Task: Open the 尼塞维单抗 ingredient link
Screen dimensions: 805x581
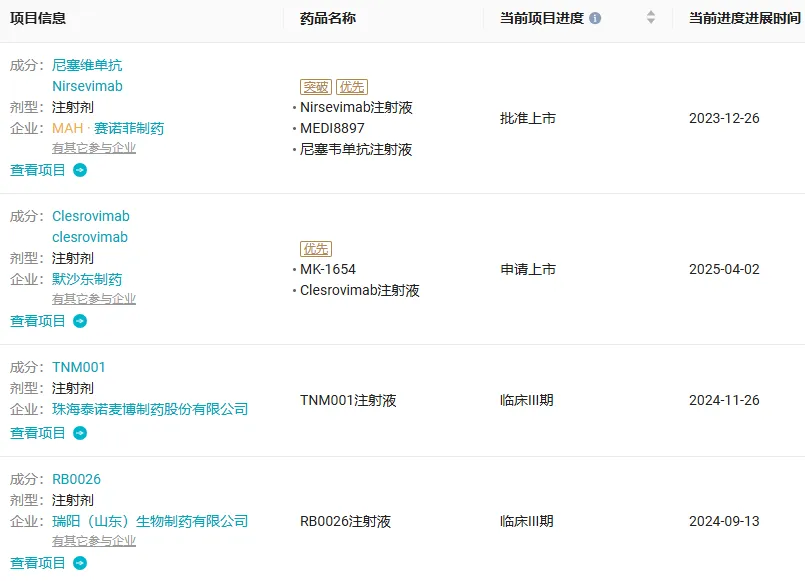Action: point(87,65)
